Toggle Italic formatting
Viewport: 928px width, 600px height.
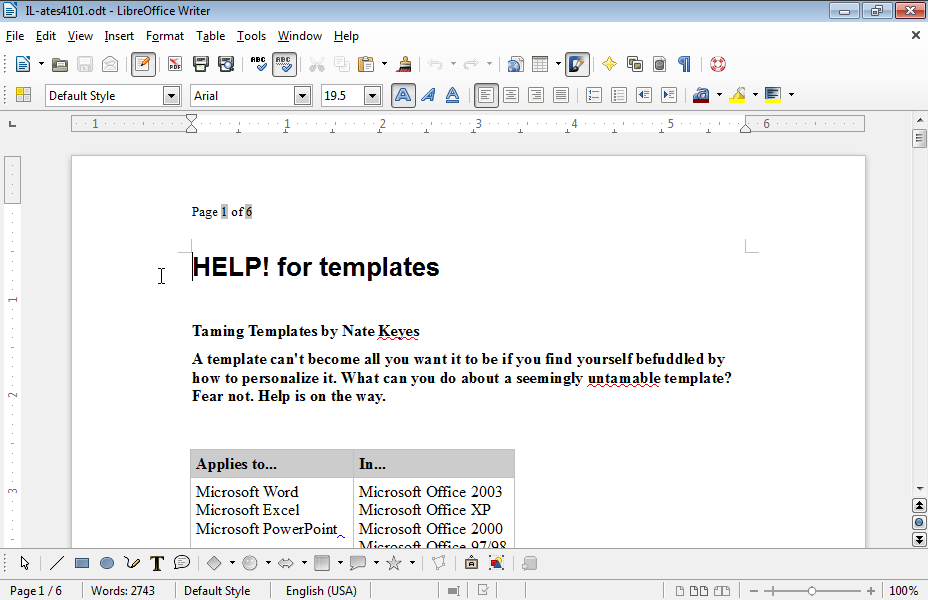(428, 95)
